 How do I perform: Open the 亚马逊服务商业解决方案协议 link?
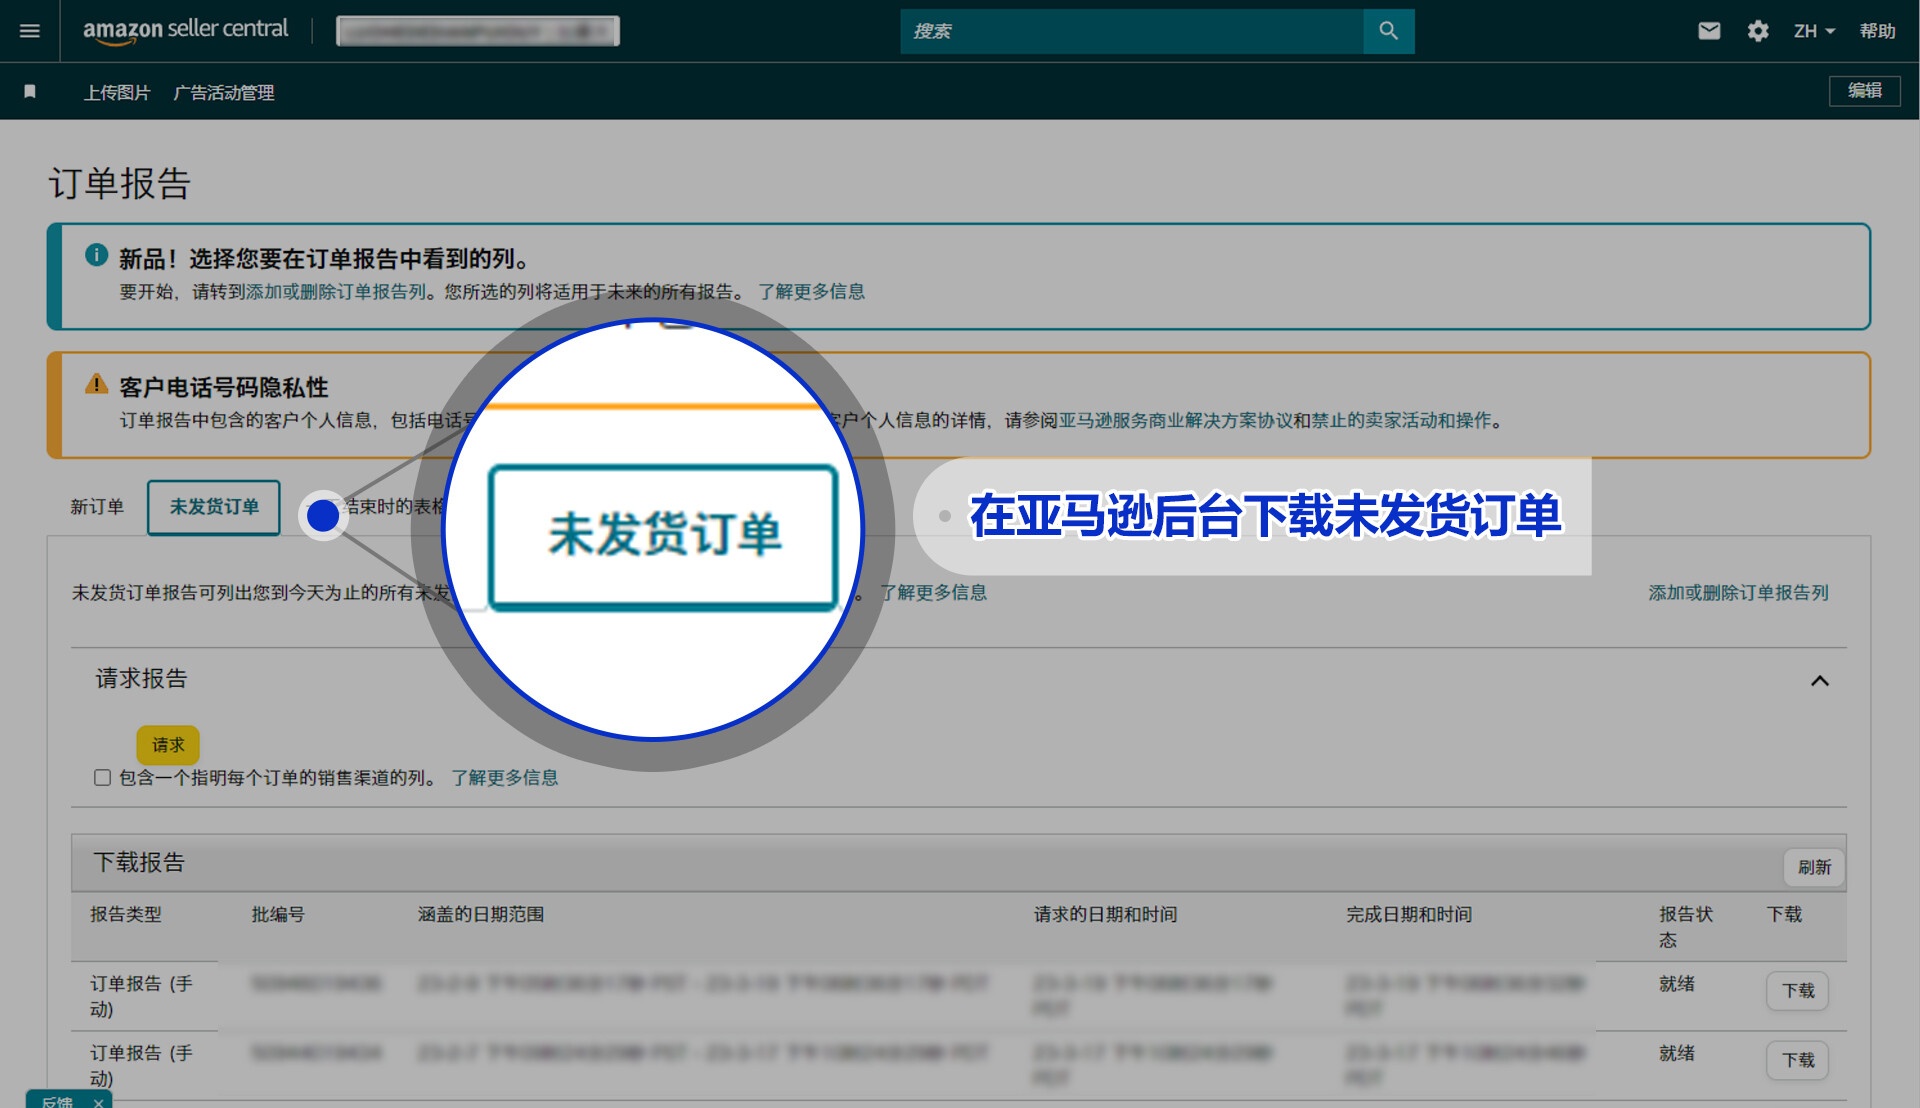[1175, 420]
